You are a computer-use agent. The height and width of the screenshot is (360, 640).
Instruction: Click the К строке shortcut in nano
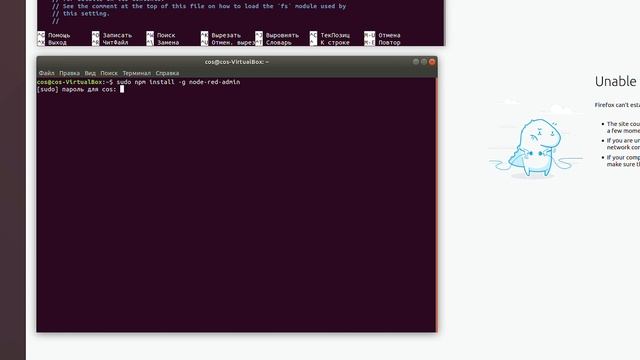330,42
